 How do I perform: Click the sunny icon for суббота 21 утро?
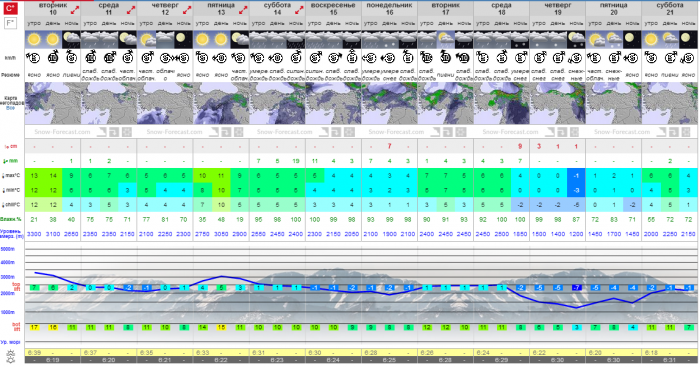(651, 40)
